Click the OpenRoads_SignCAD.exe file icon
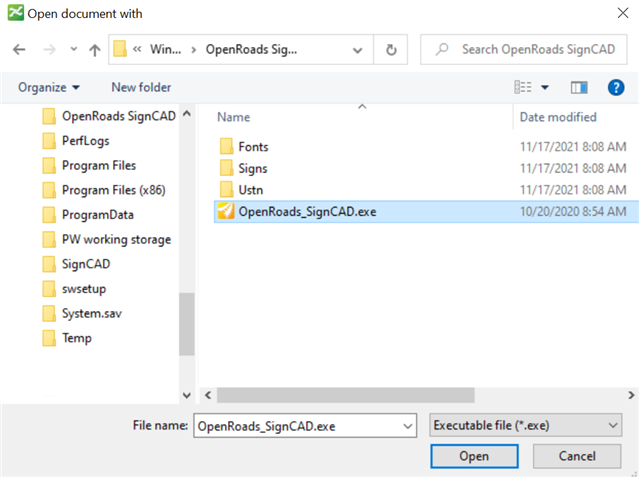Viewport: 639px width, 477px height. (x=226, y=211)
